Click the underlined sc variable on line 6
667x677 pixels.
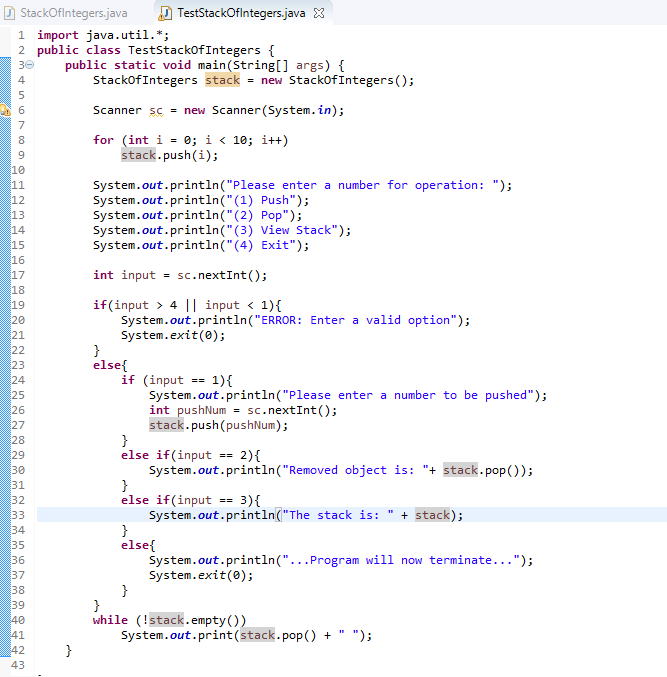pos(156,111)
